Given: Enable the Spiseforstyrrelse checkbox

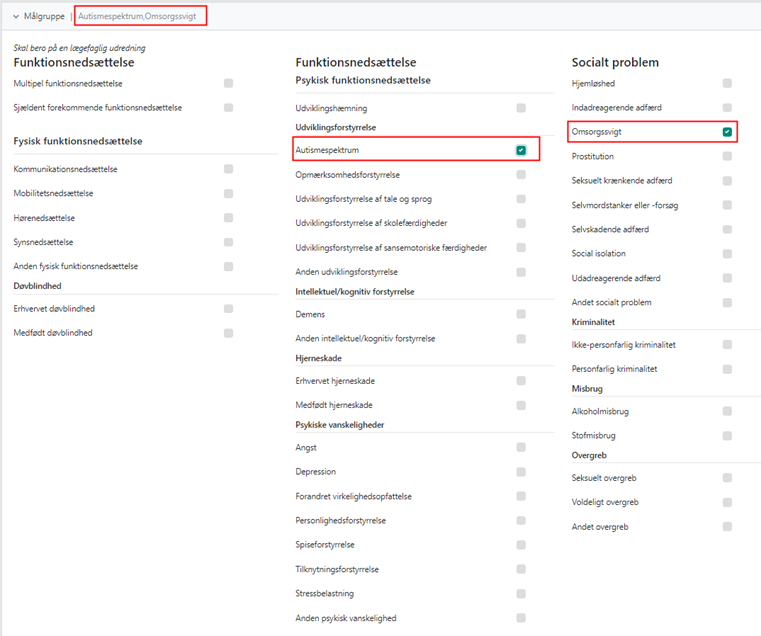Looking at the screenshot, I should pyautogui.click(x=521, y=545).
